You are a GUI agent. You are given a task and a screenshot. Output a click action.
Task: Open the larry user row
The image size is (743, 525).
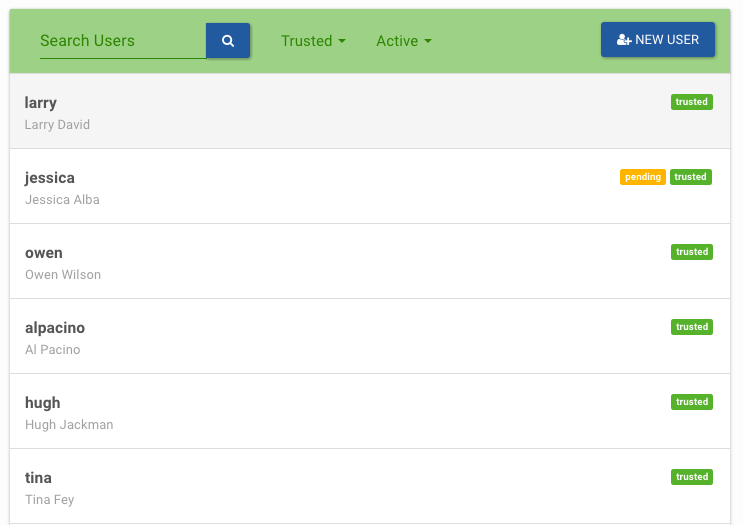point(370,111)
